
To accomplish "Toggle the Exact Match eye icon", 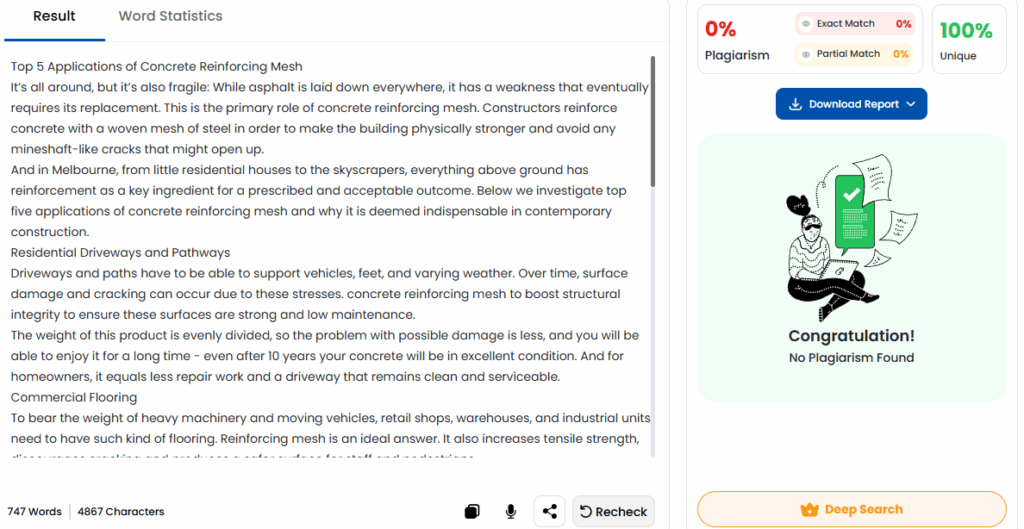I will coord(806,24).
